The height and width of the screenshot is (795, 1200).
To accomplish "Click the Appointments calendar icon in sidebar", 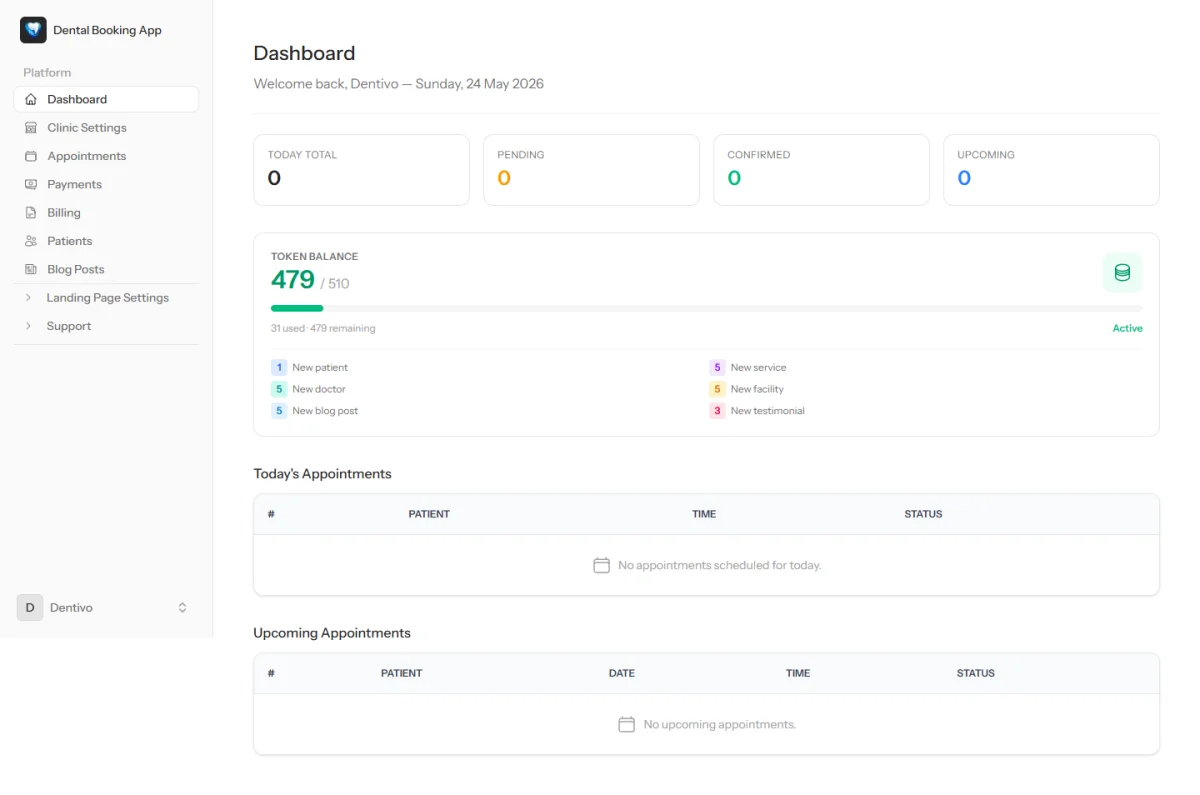I will click(x=31, y=156).
